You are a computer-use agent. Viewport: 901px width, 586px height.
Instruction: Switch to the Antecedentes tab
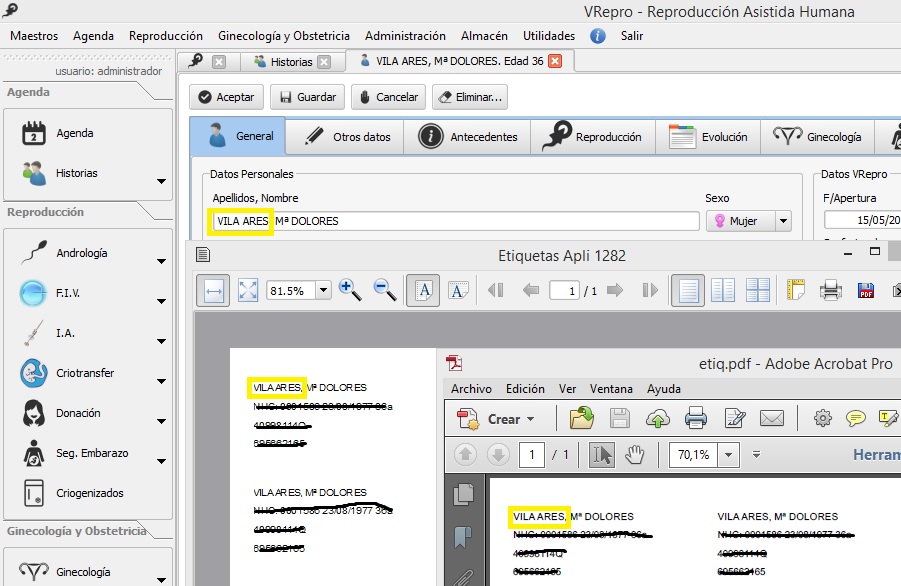pyautogui.click(x=467, y=137)
